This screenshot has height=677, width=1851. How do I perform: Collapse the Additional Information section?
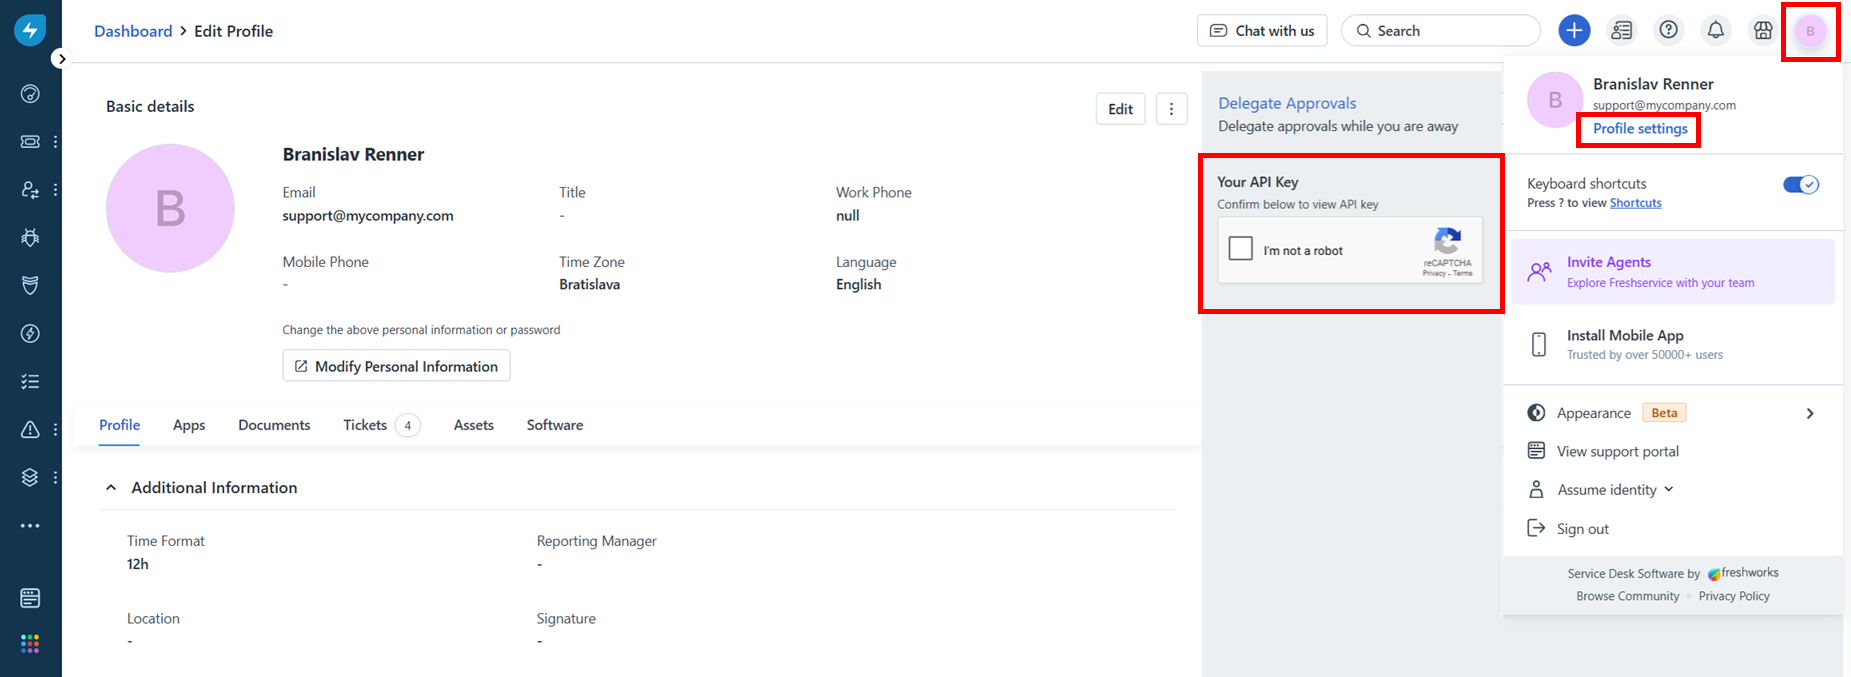(x=111, y=488)
